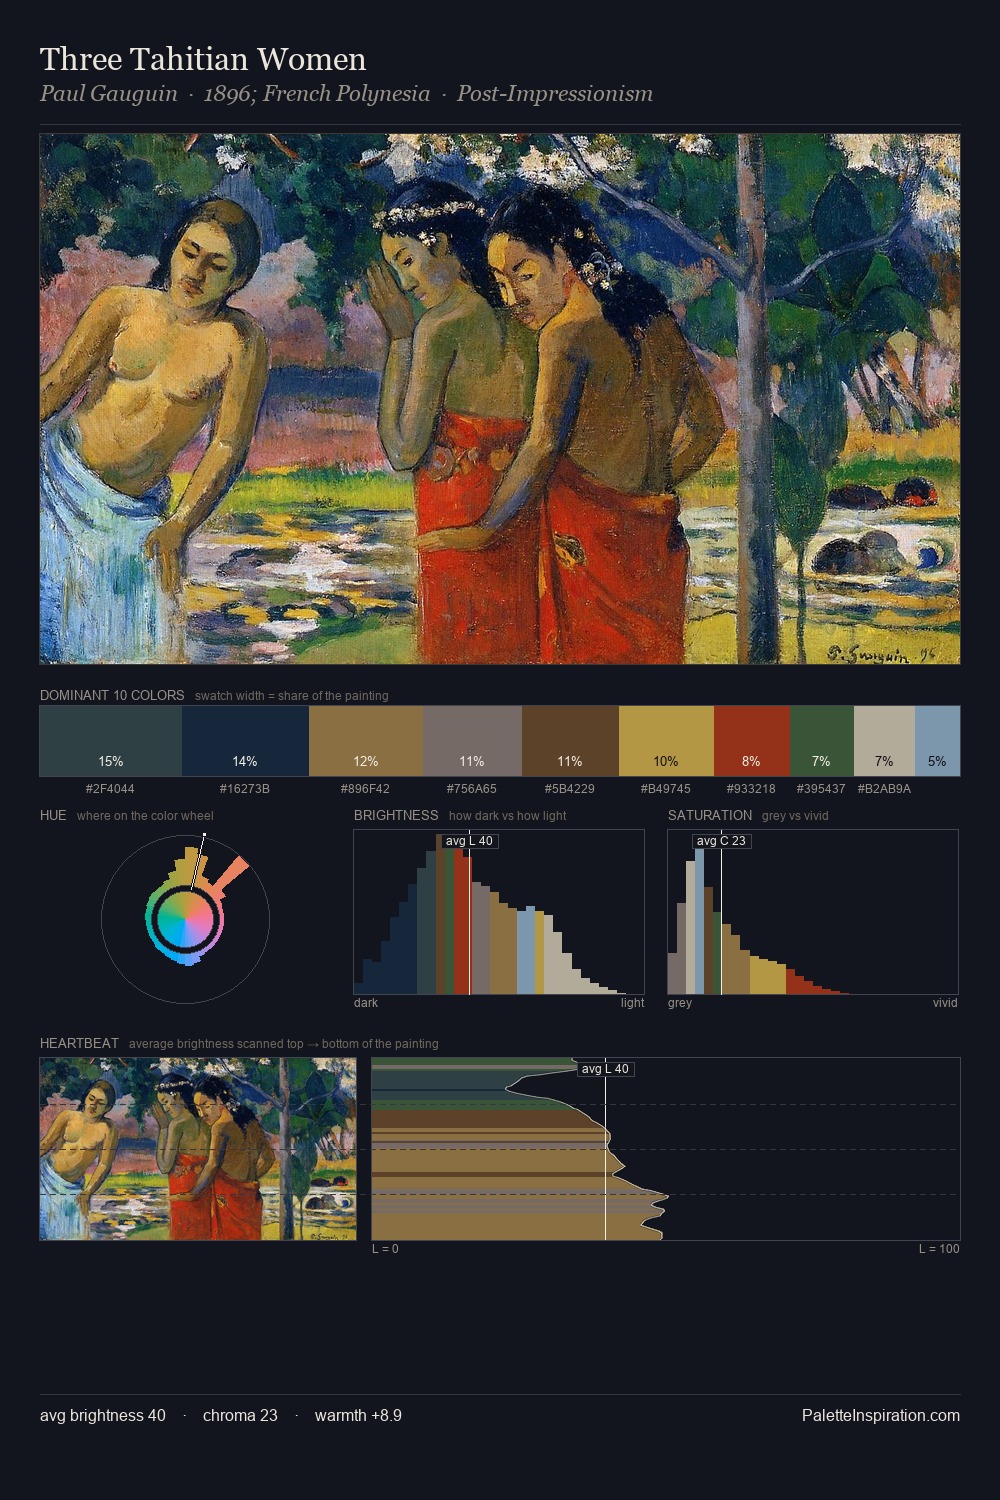Click the 'avg L 40' brightness histogram label
The image size is (1000, 1500).
[469, 841]
